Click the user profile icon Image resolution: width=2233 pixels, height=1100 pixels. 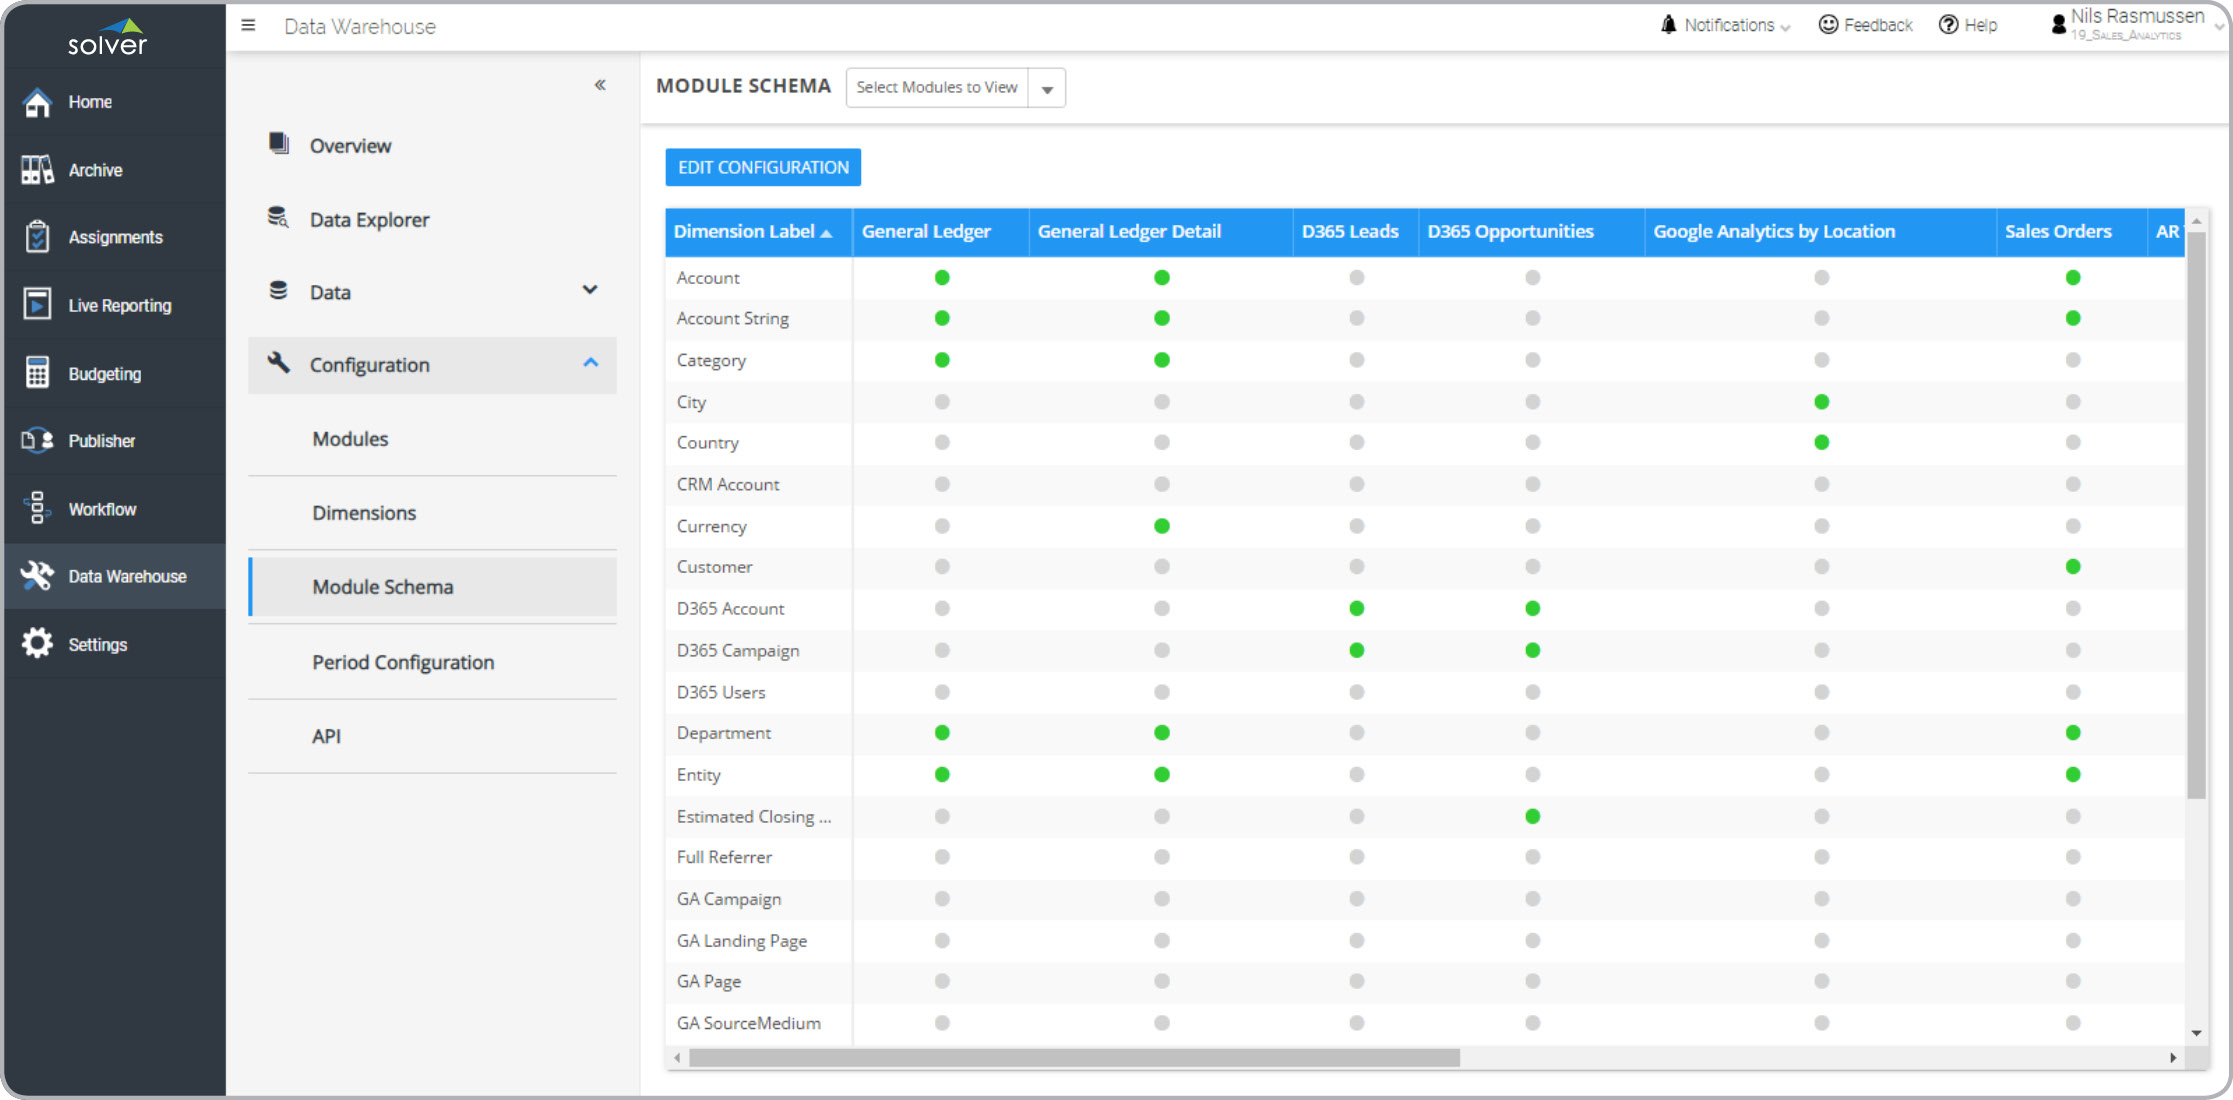coord(2058,25)
